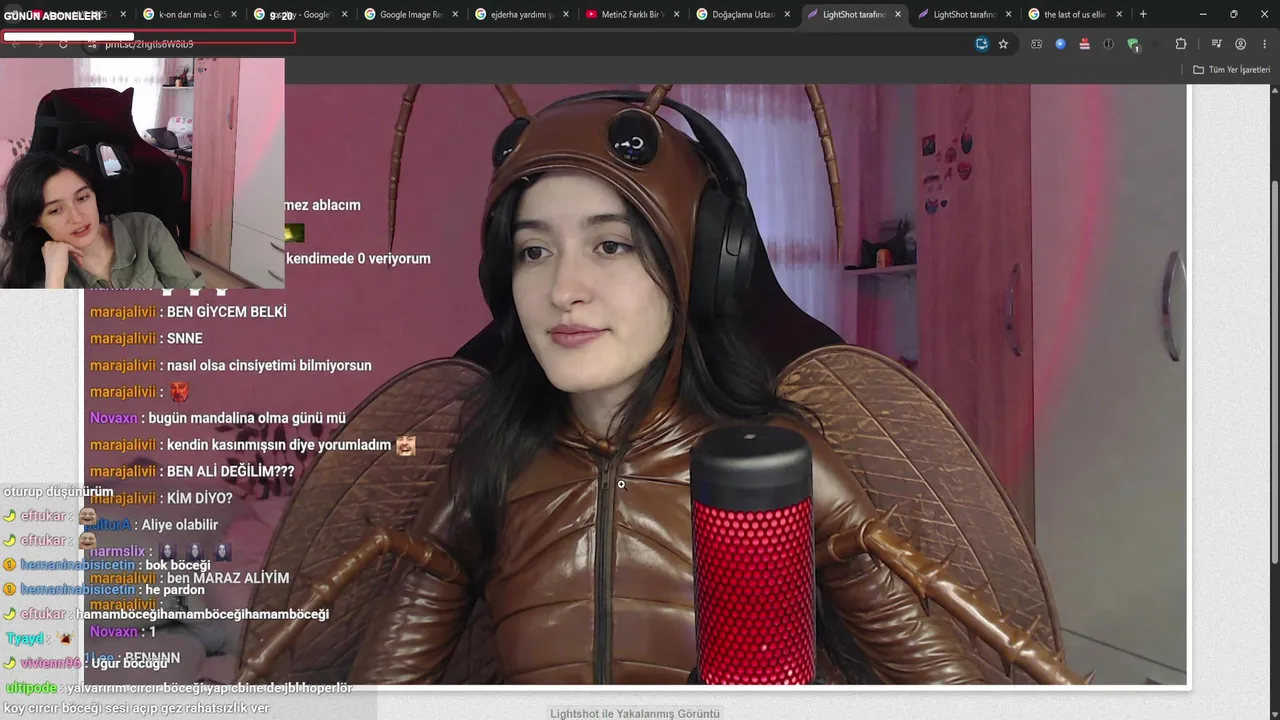Screen dimensions: 1280x720
Task: Bookmark this page with the star icon
Action: pos(1003,44)
